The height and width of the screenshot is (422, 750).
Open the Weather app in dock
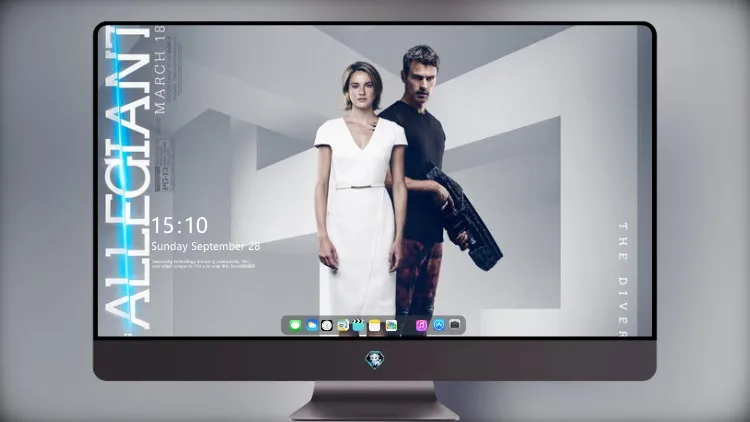311,325
